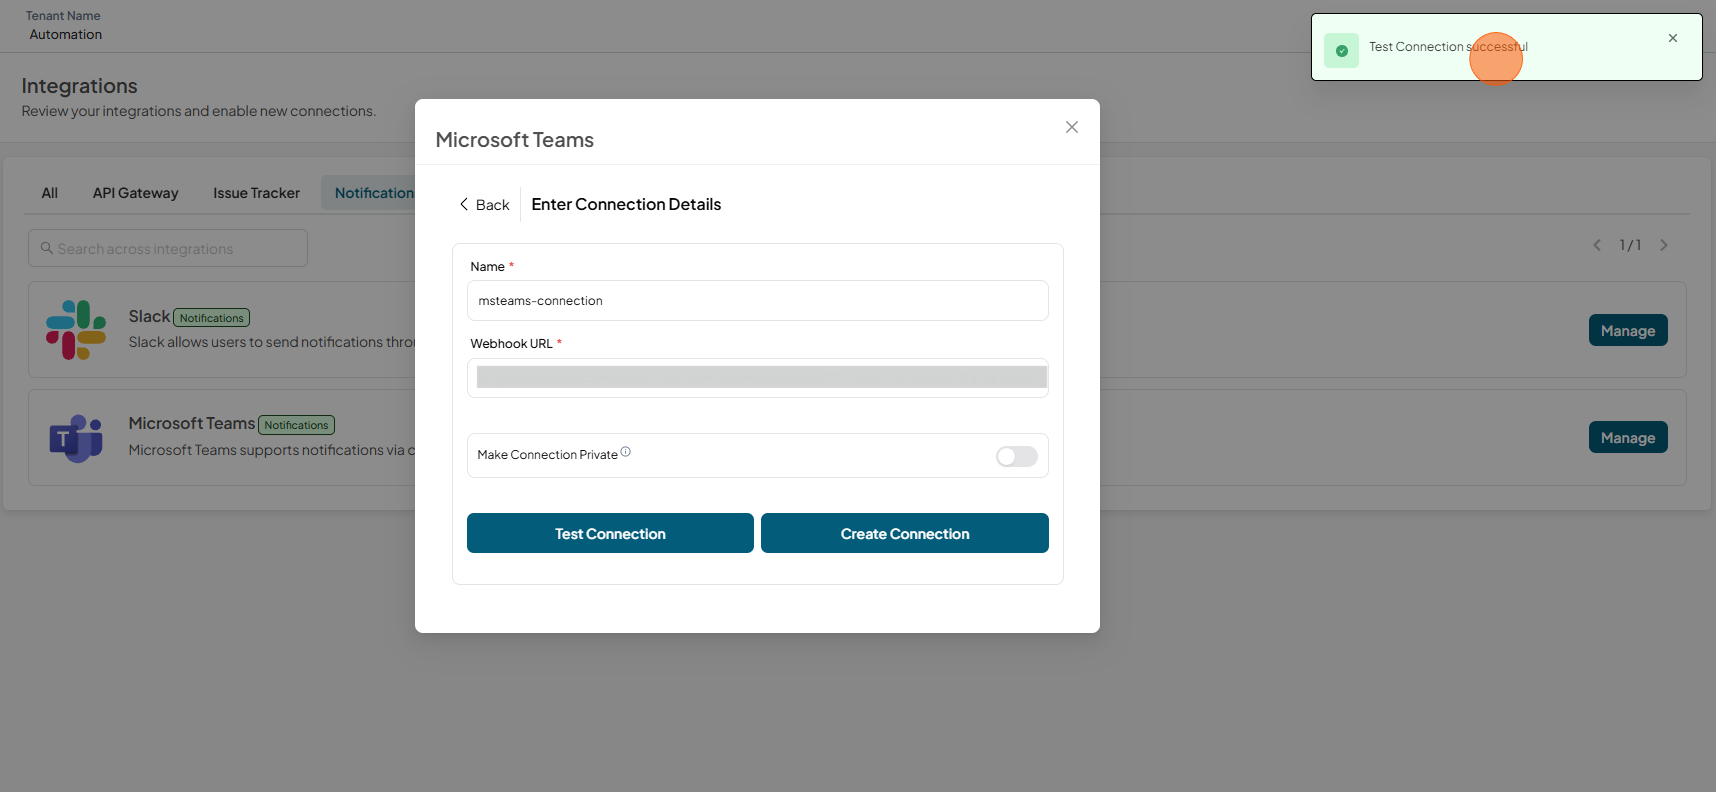Image resolution: width=1716 pixels, height=792 pixels.
Task: Click the connection Name input field
Action: click(758, 301)
